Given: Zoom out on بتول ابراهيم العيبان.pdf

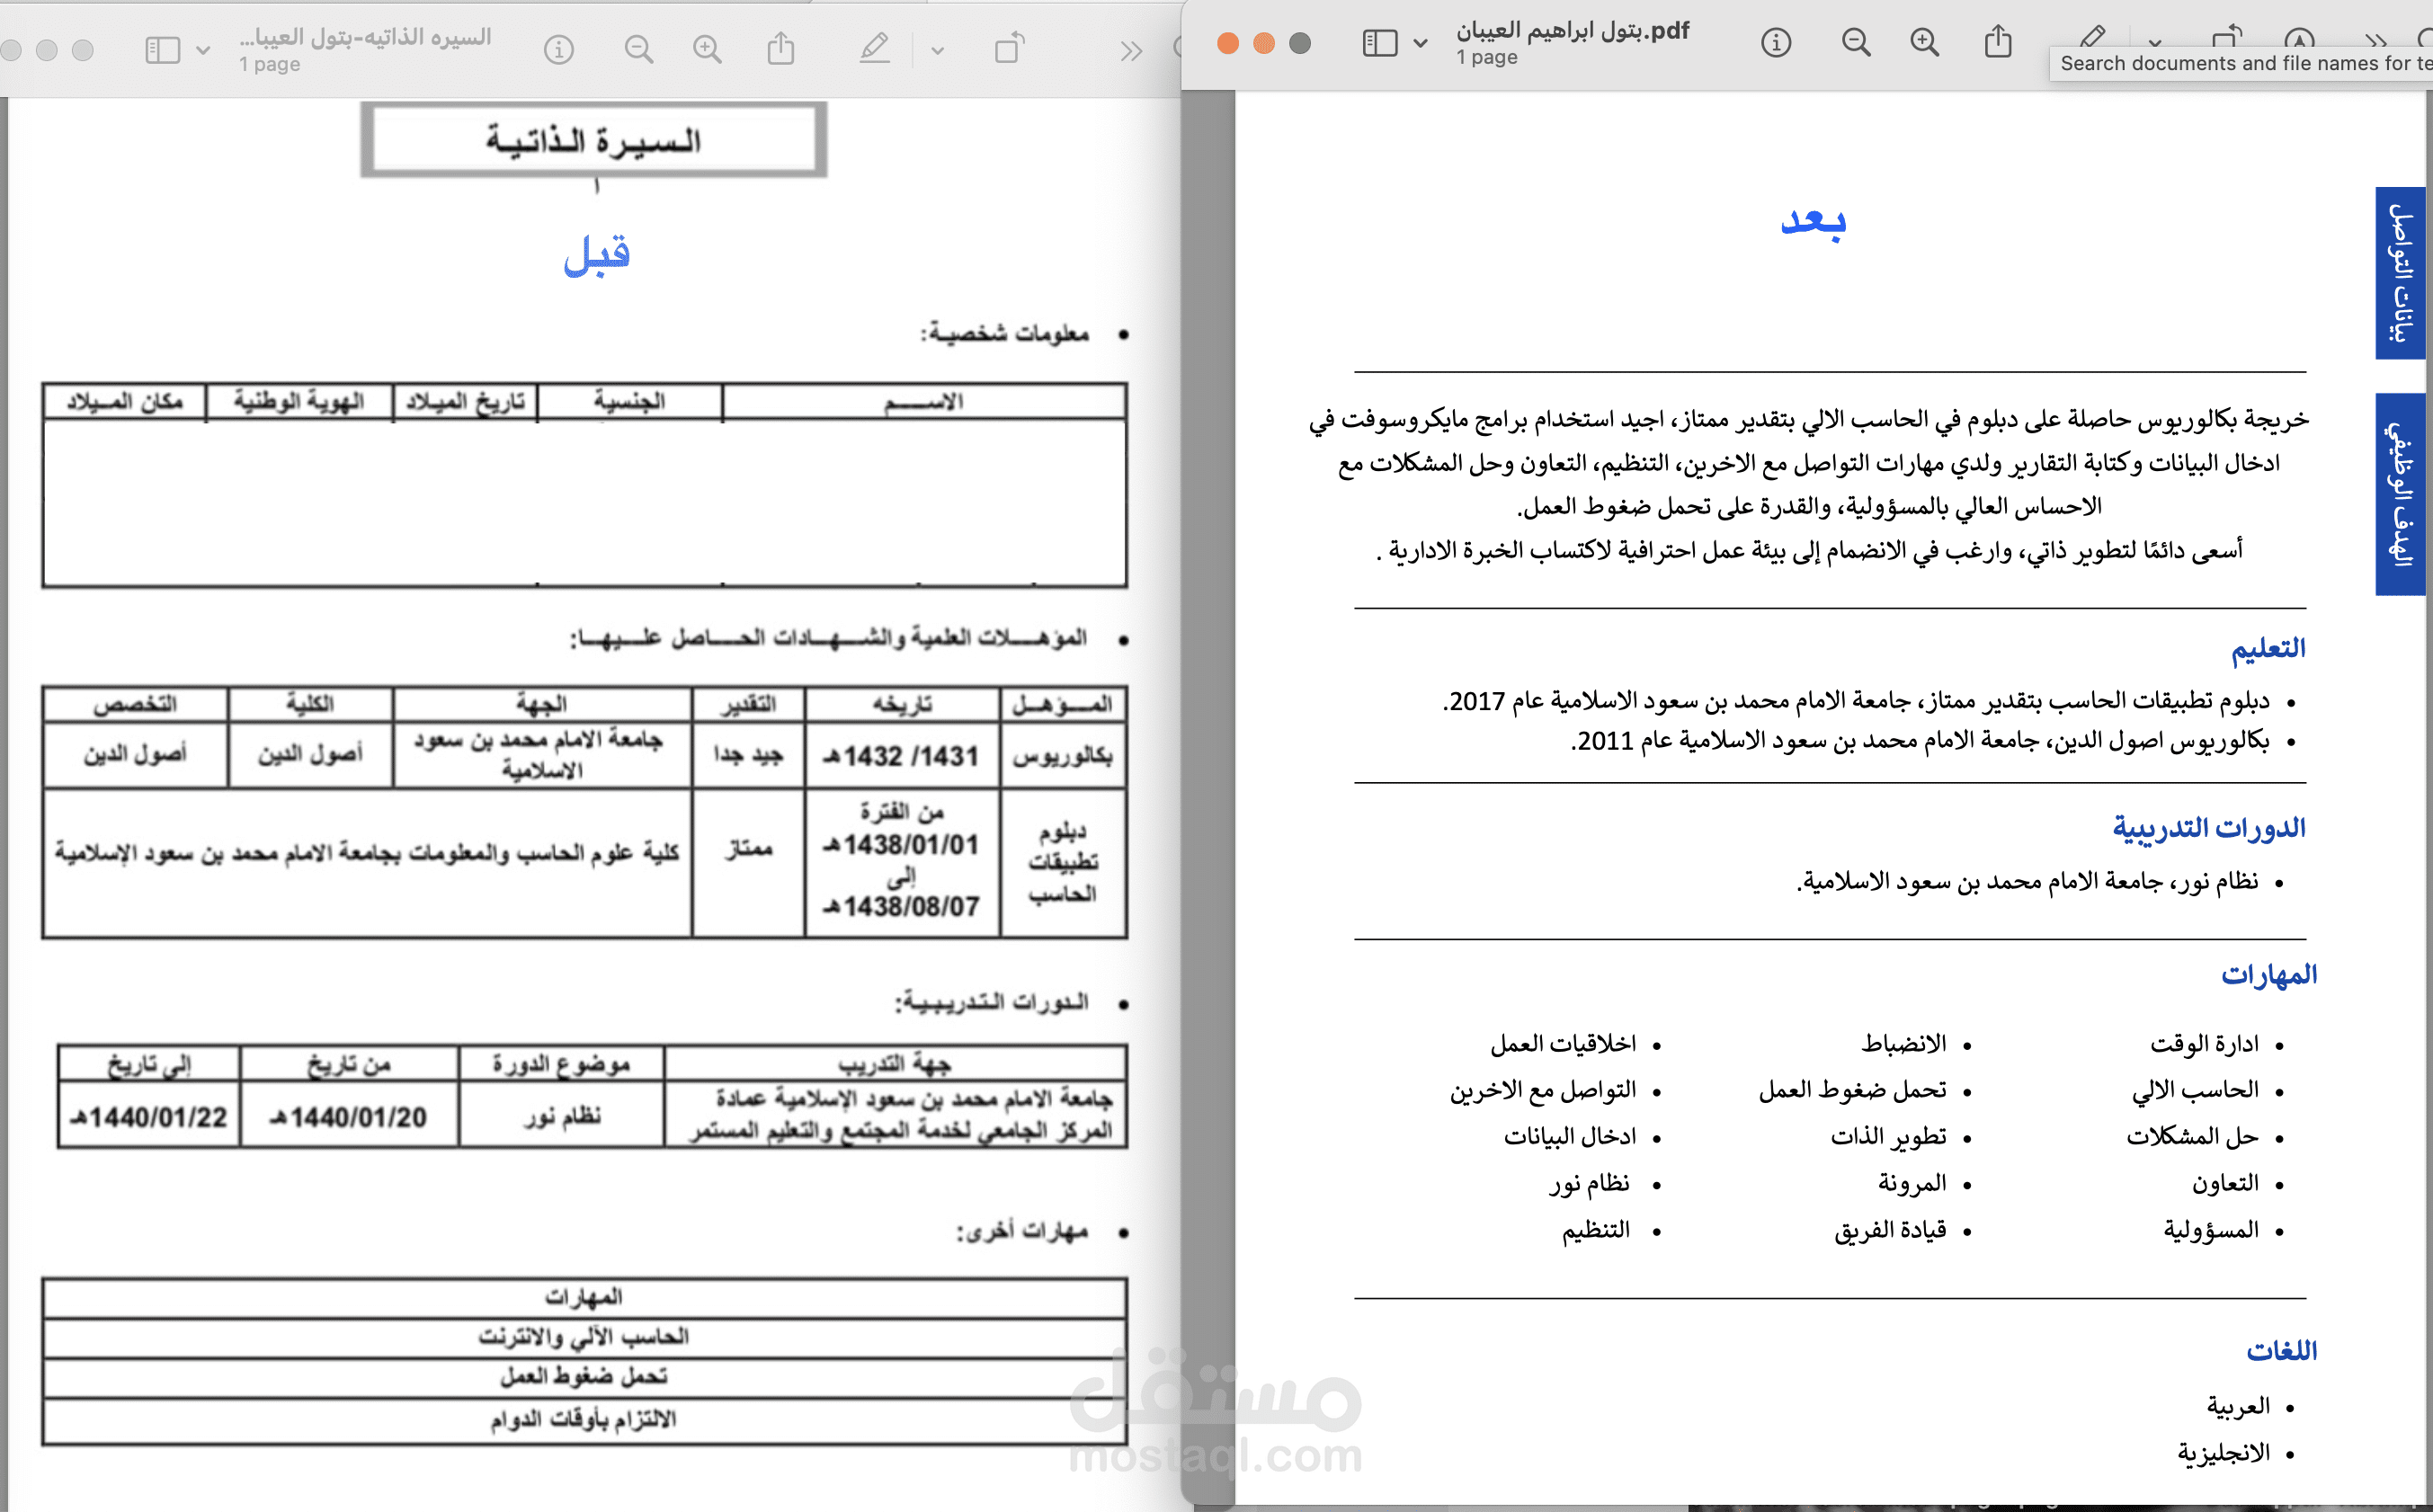Looking at the screenshot, I should pos(1855,42).
